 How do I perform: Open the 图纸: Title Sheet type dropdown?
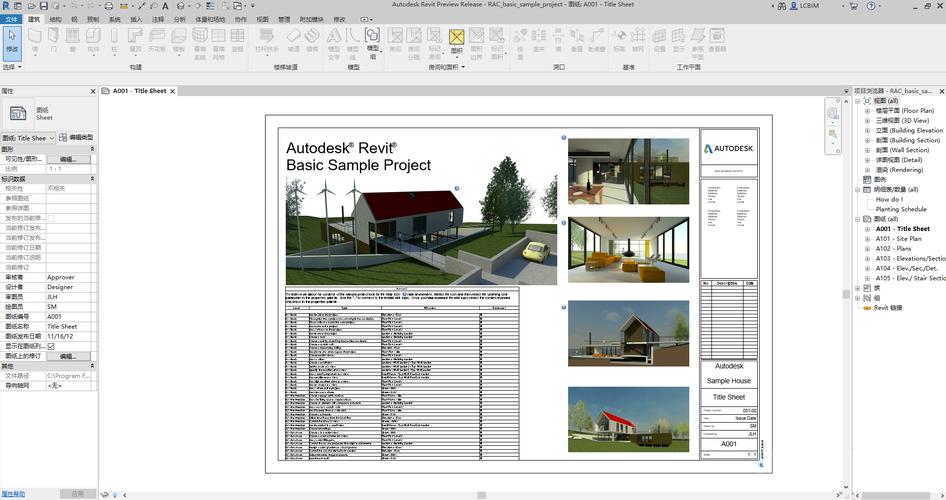[x=28, y=138]
